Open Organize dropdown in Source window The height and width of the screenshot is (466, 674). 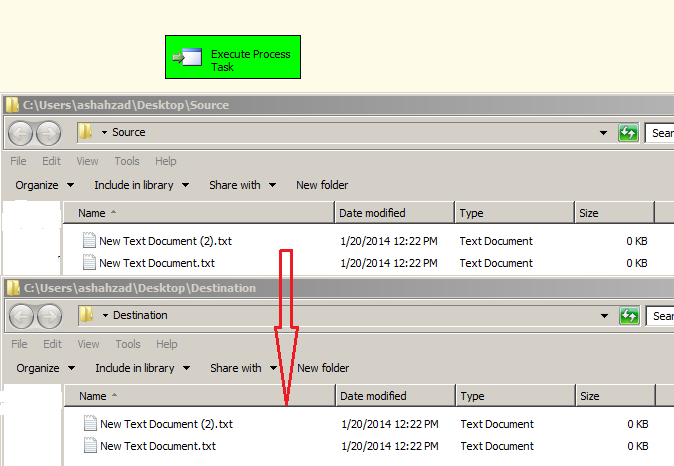point(45,185)
